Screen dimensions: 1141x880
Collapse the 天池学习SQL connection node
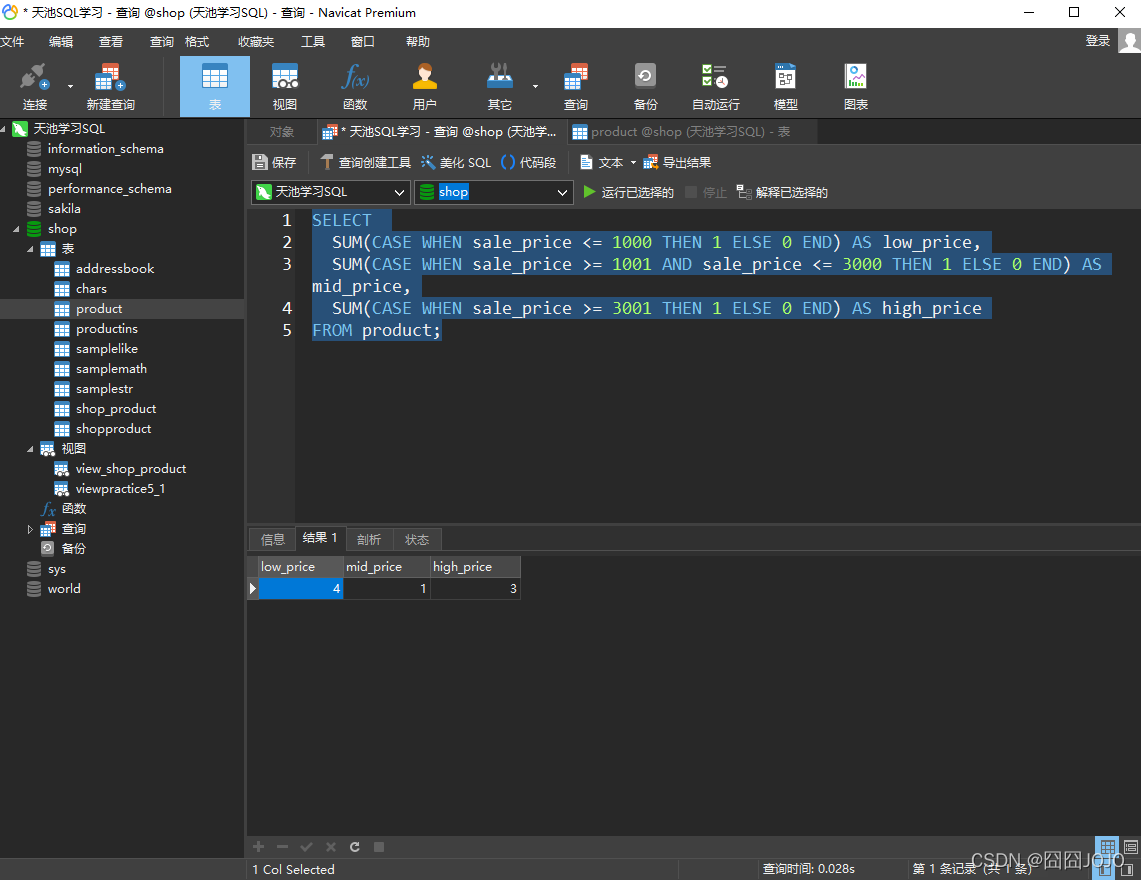tap(4, 129)
